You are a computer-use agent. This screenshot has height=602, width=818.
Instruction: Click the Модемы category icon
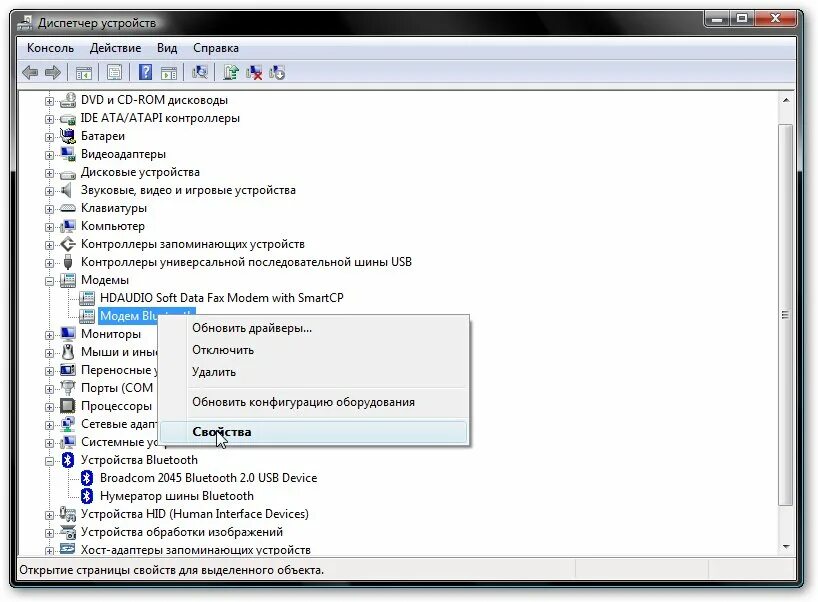pos(68,280)
